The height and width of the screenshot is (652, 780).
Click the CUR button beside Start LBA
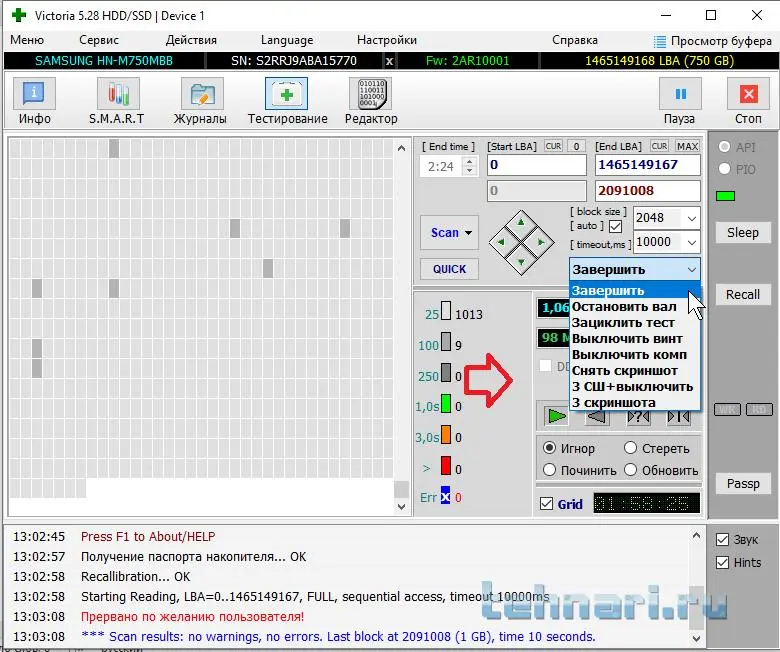tap(553, 146)
